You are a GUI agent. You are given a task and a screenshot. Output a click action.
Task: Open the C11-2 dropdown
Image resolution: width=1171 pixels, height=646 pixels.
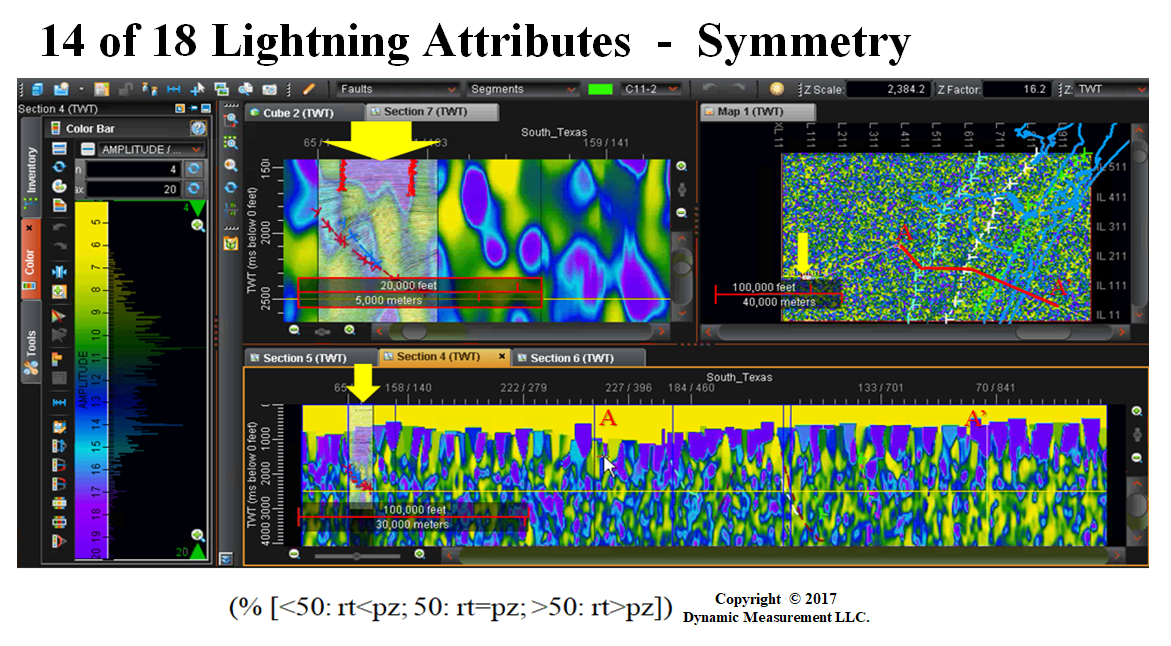(651, 89)
